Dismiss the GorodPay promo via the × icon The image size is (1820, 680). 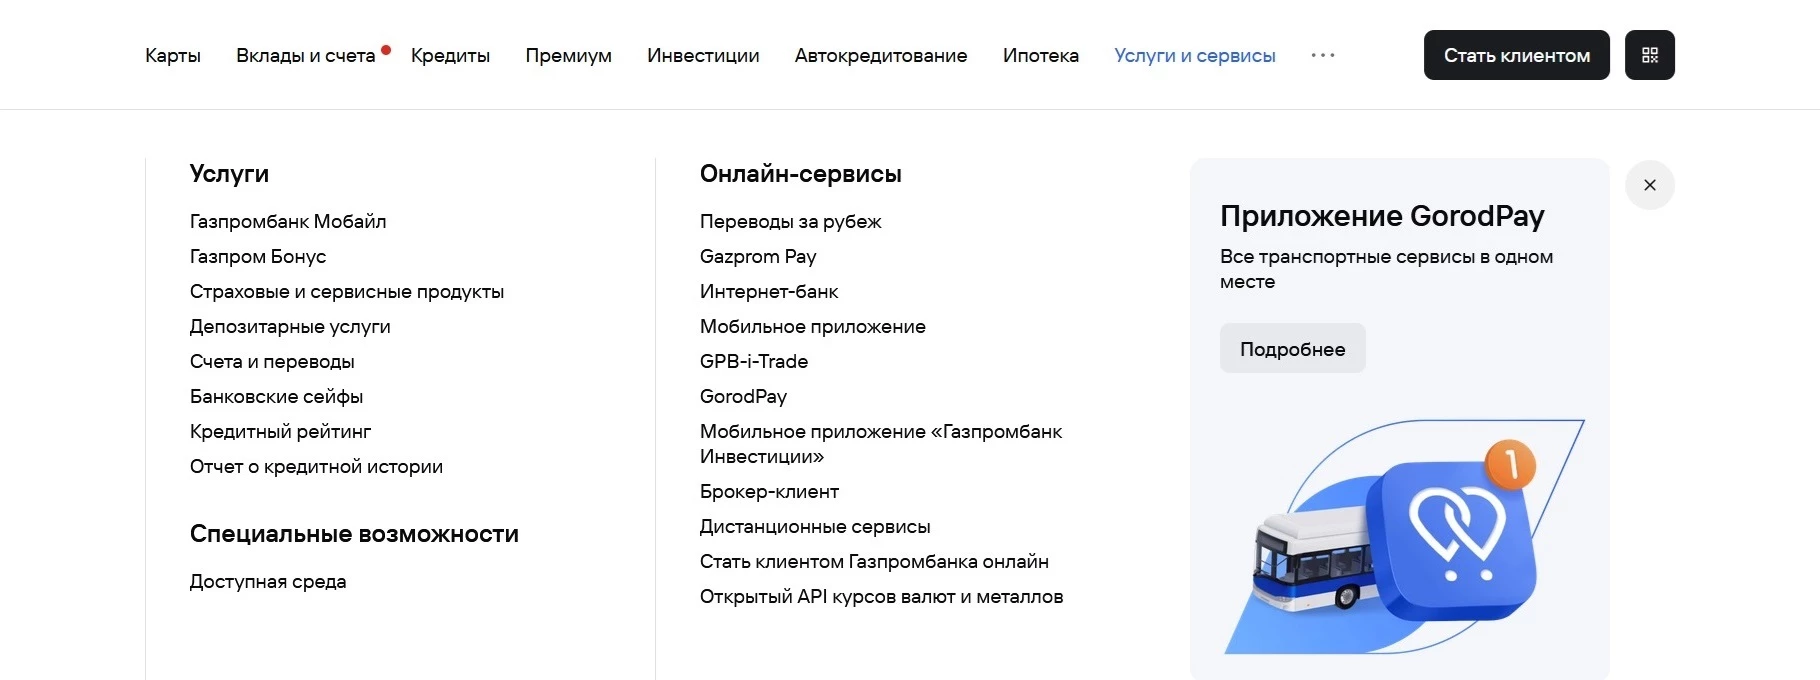point(1649,185)
